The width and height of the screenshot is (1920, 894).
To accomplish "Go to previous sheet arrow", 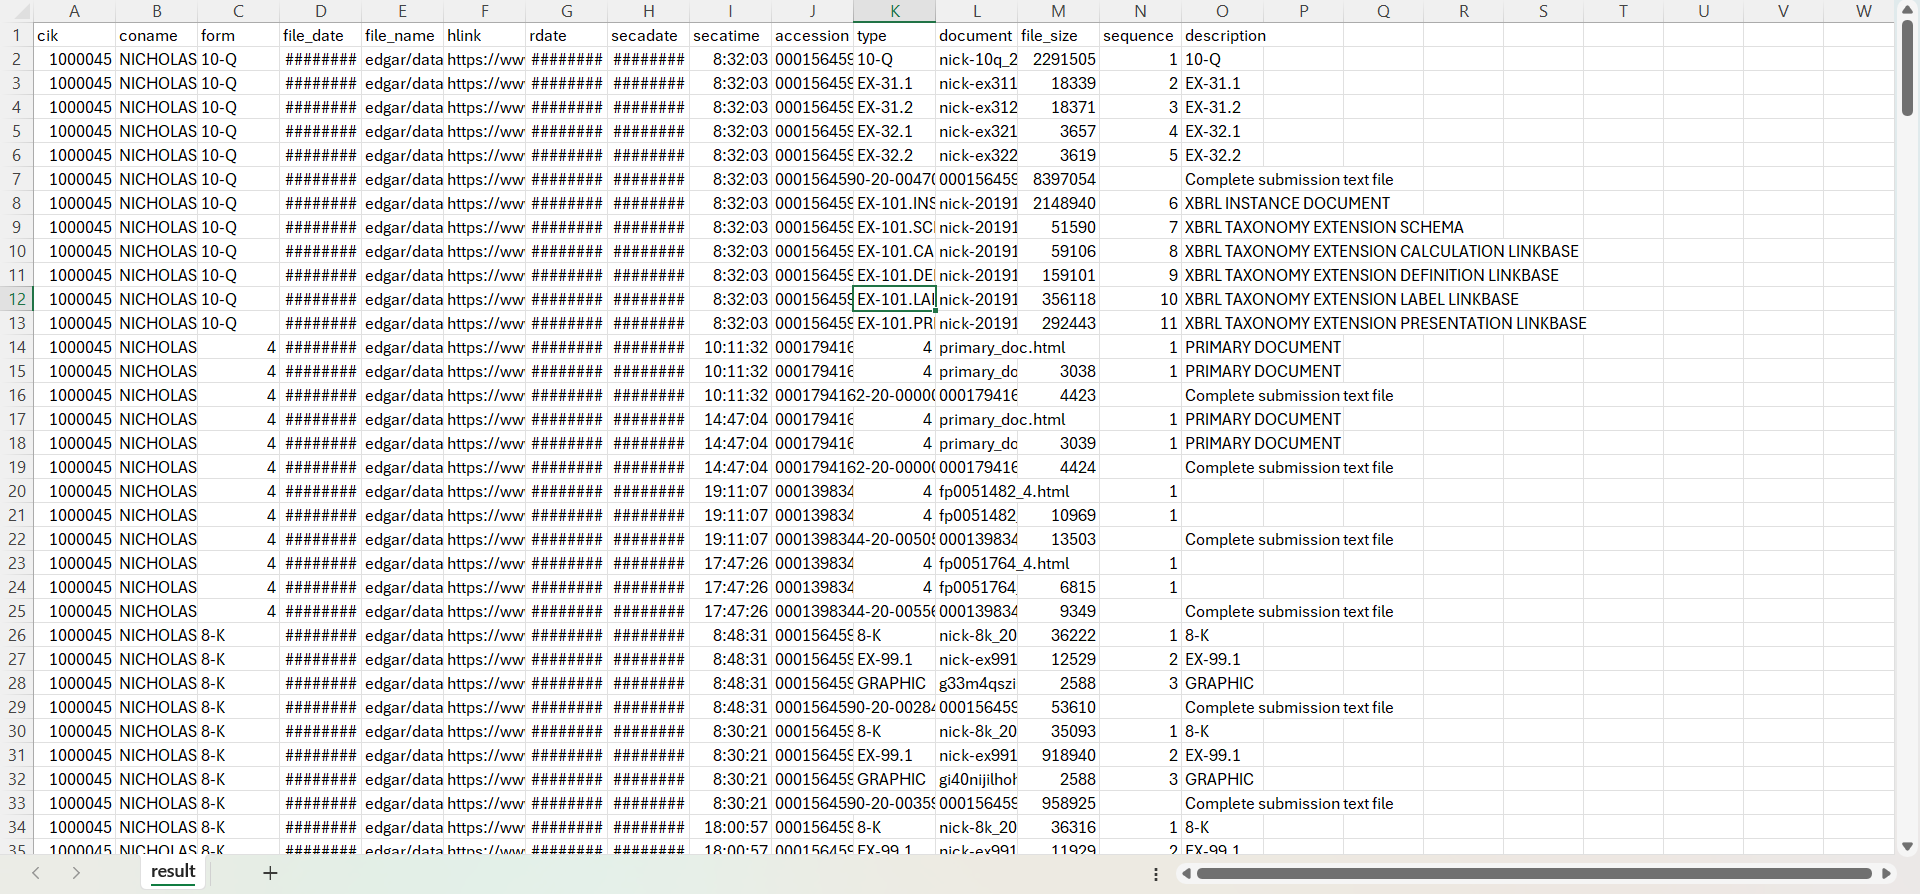I will coord(36,873).
